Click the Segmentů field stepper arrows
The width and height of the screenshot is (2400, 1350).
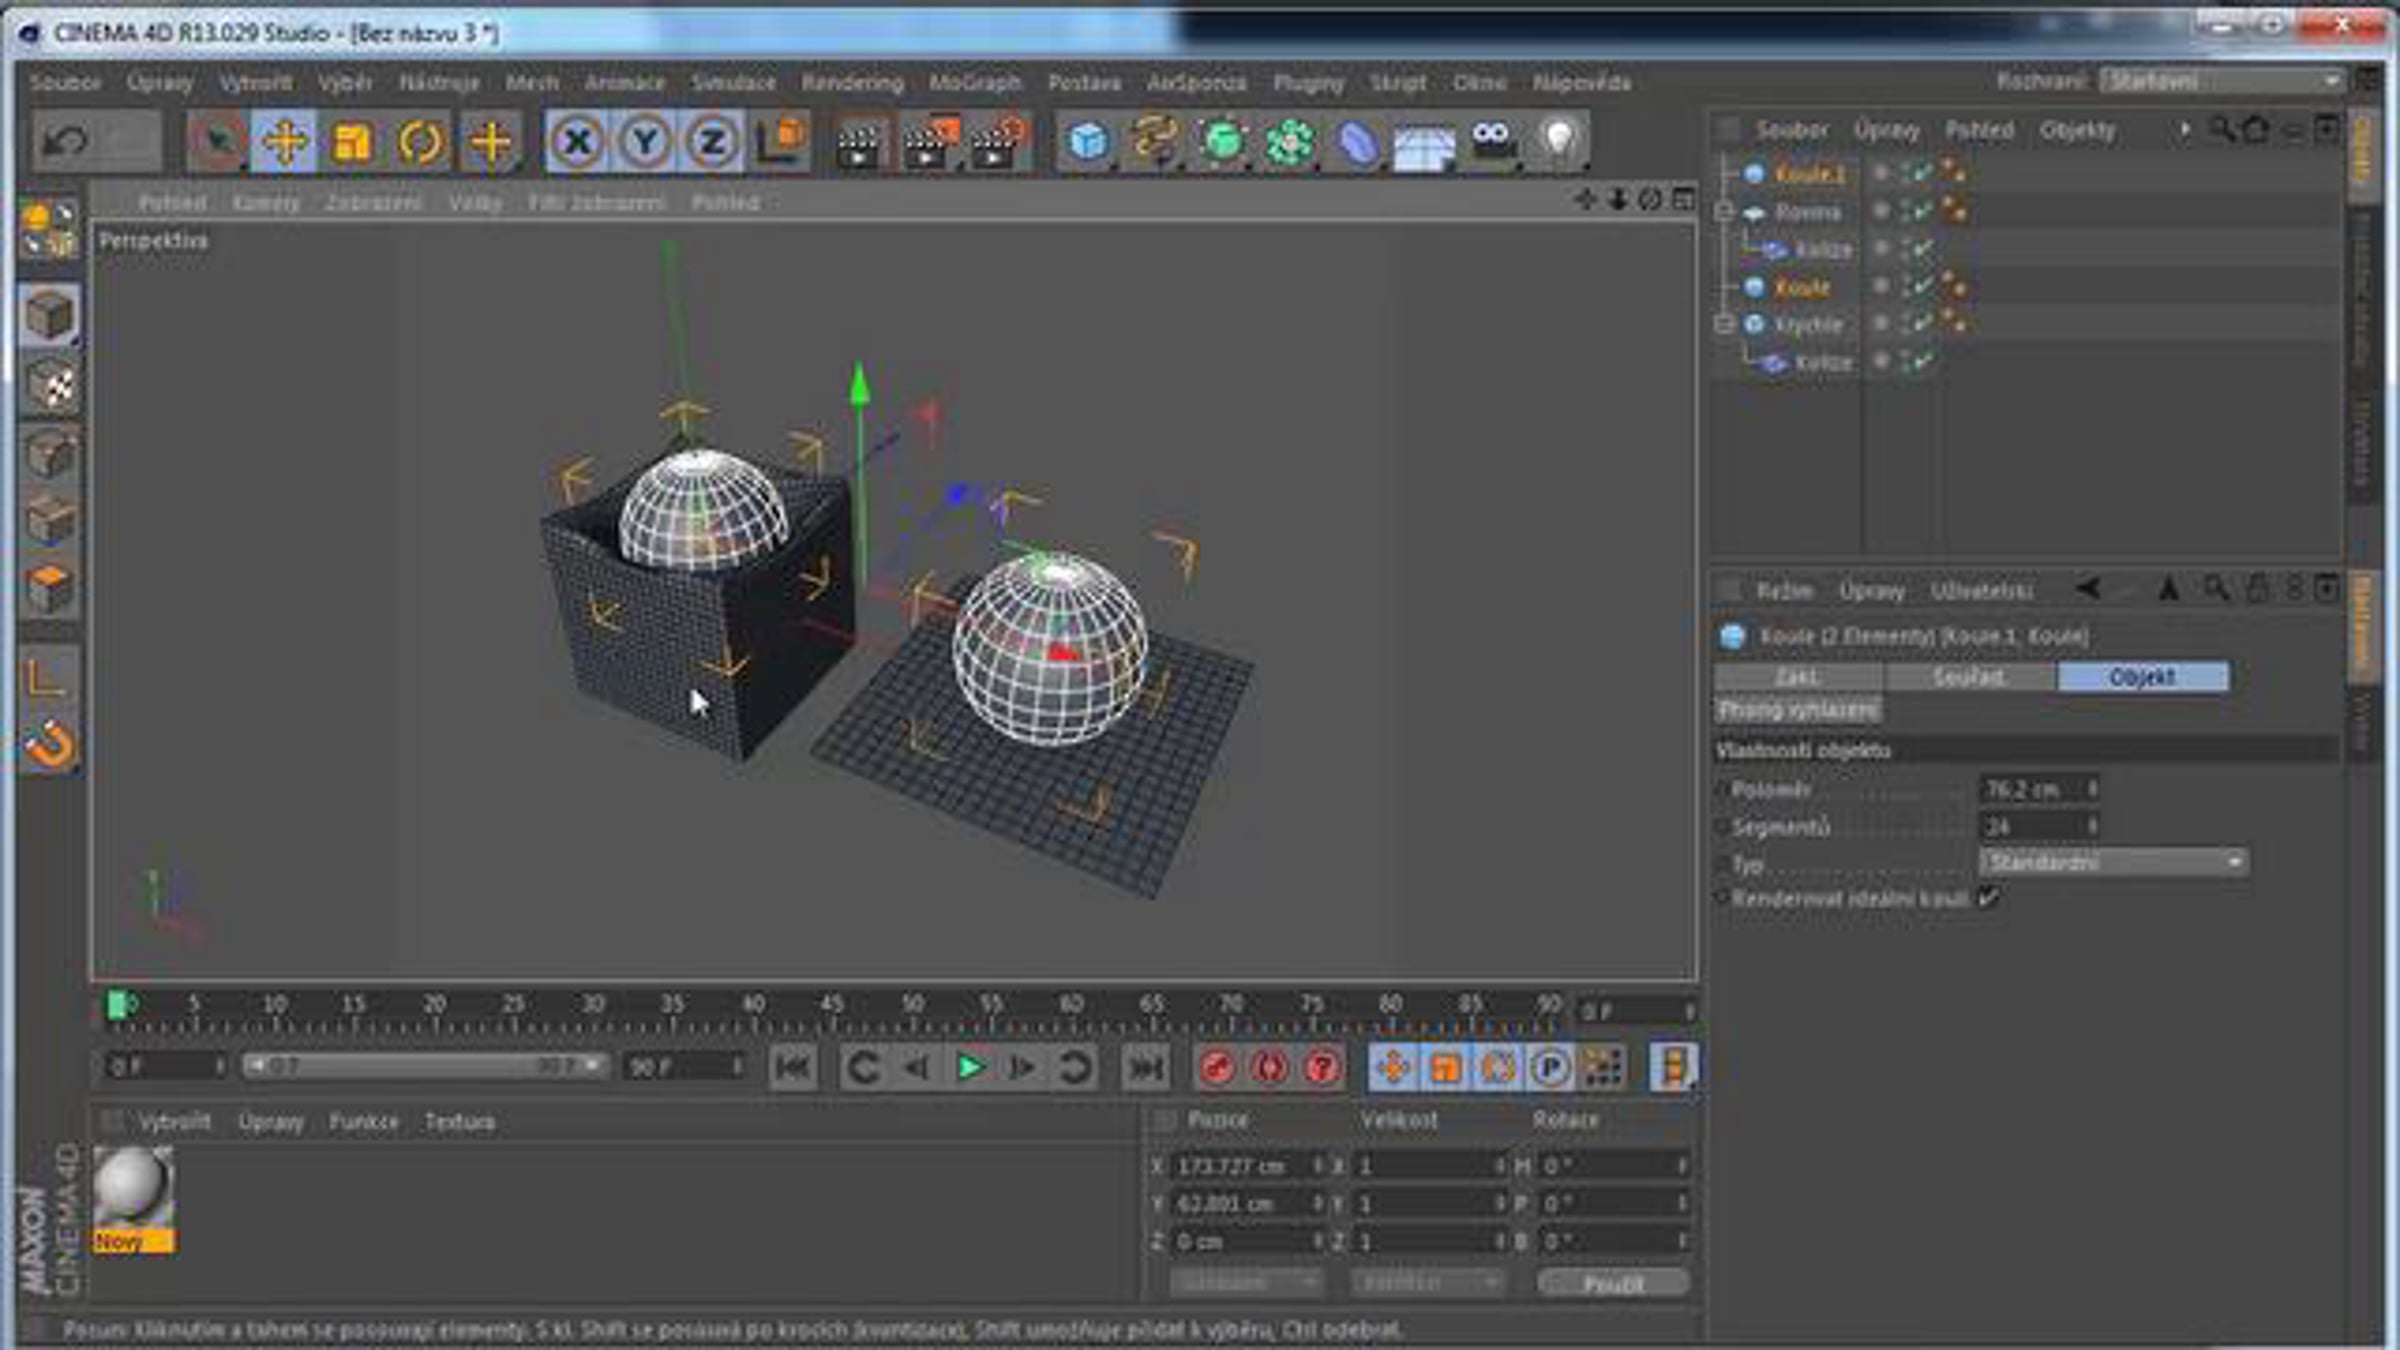tap(2091, 826)
